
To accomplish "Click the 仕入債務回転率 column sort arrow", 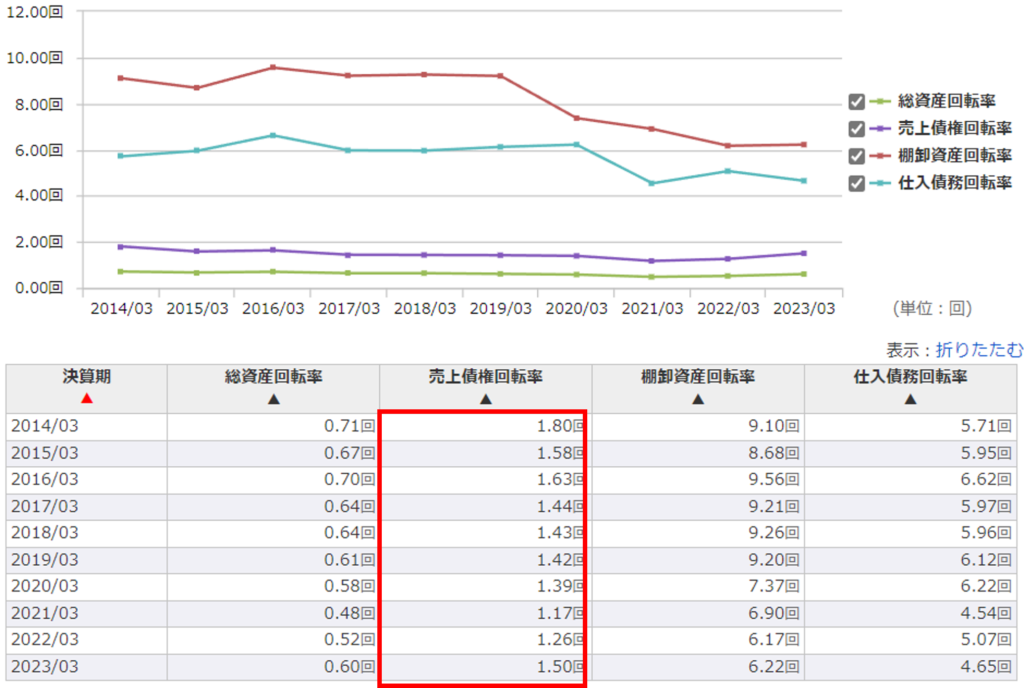I will [x=910, y=399].
